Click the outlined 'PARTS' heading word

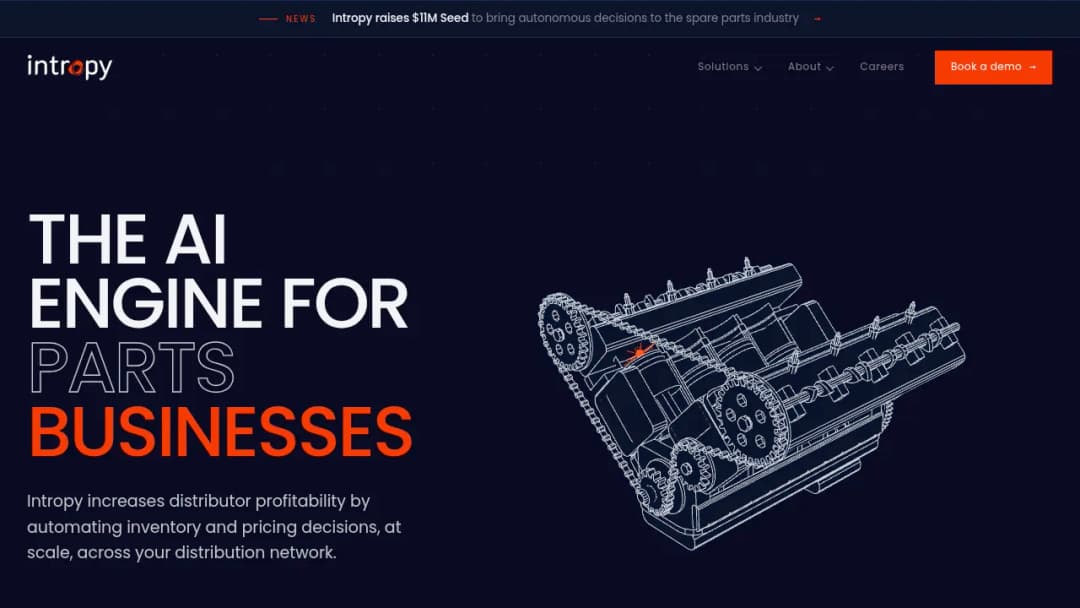coord(132,368)
